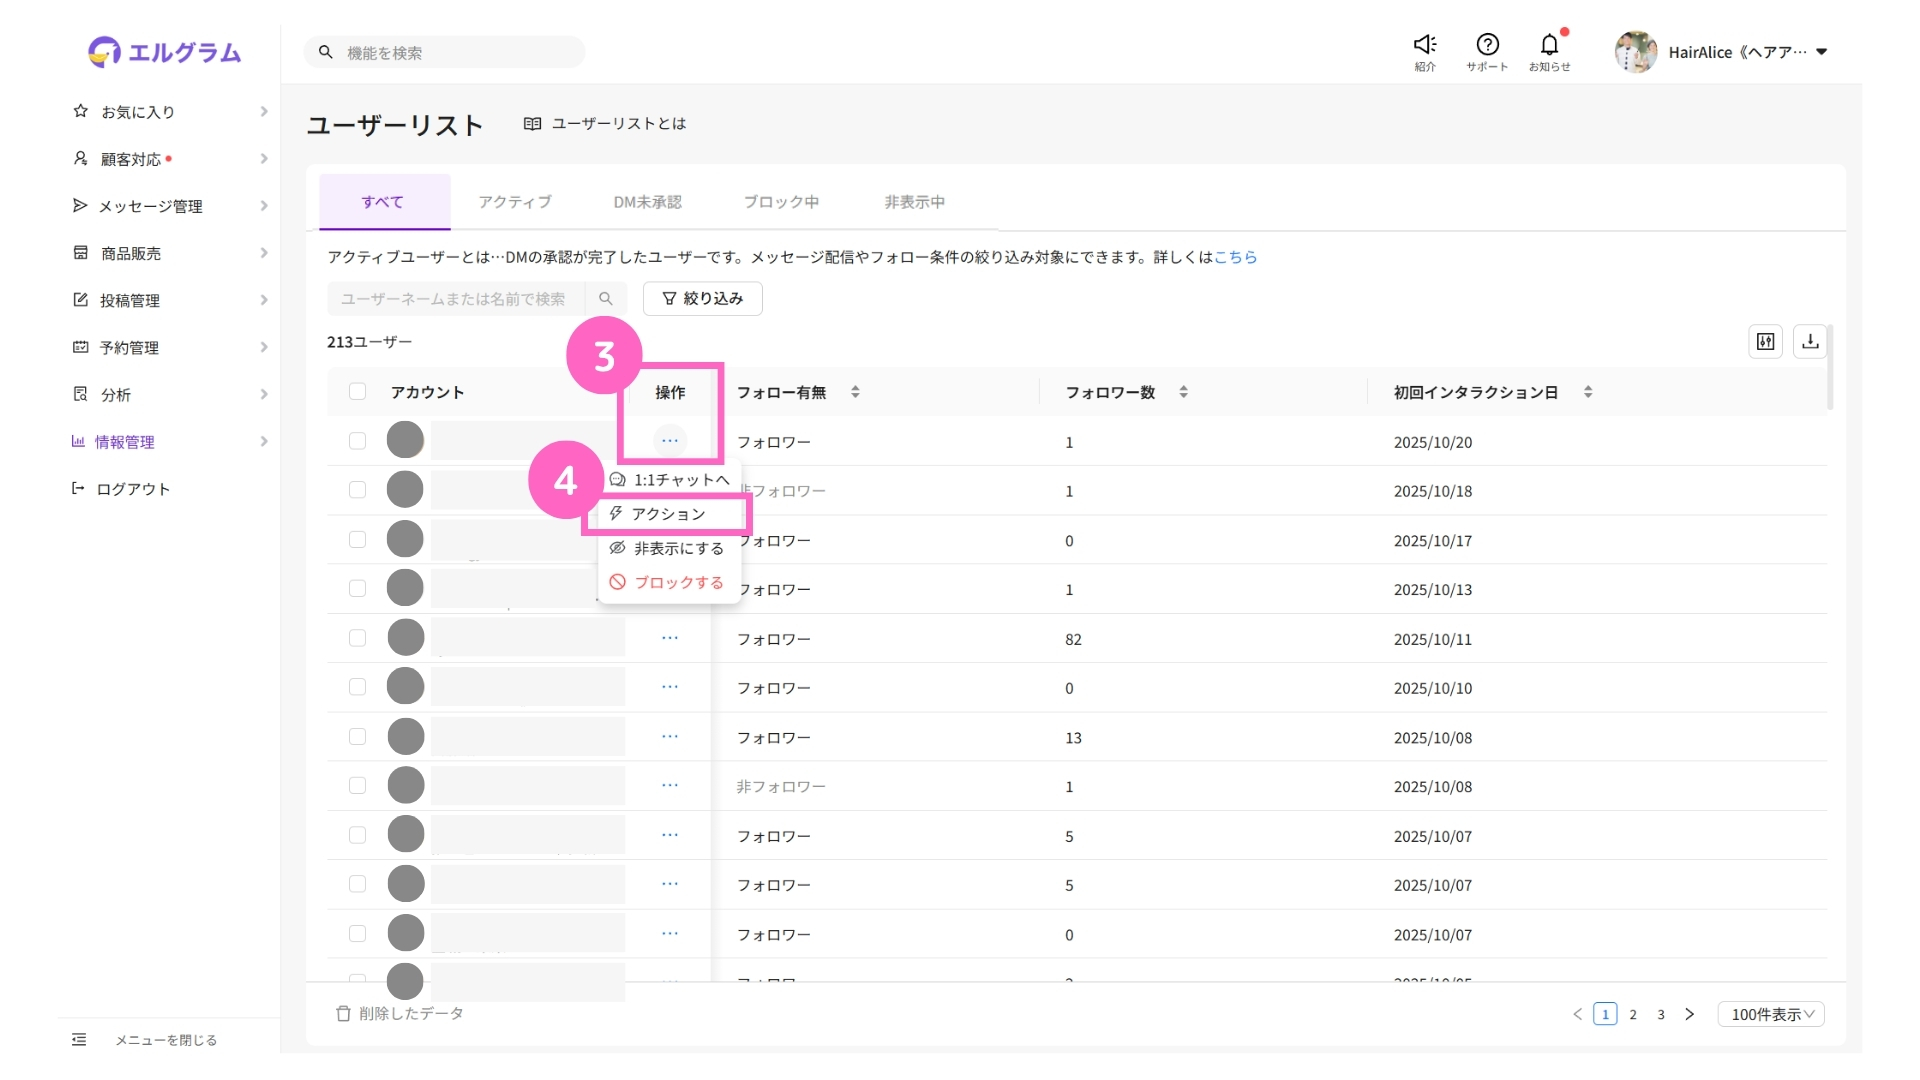Click the download export icon
The image size is (1920, 1080).
pos(1810,342)
